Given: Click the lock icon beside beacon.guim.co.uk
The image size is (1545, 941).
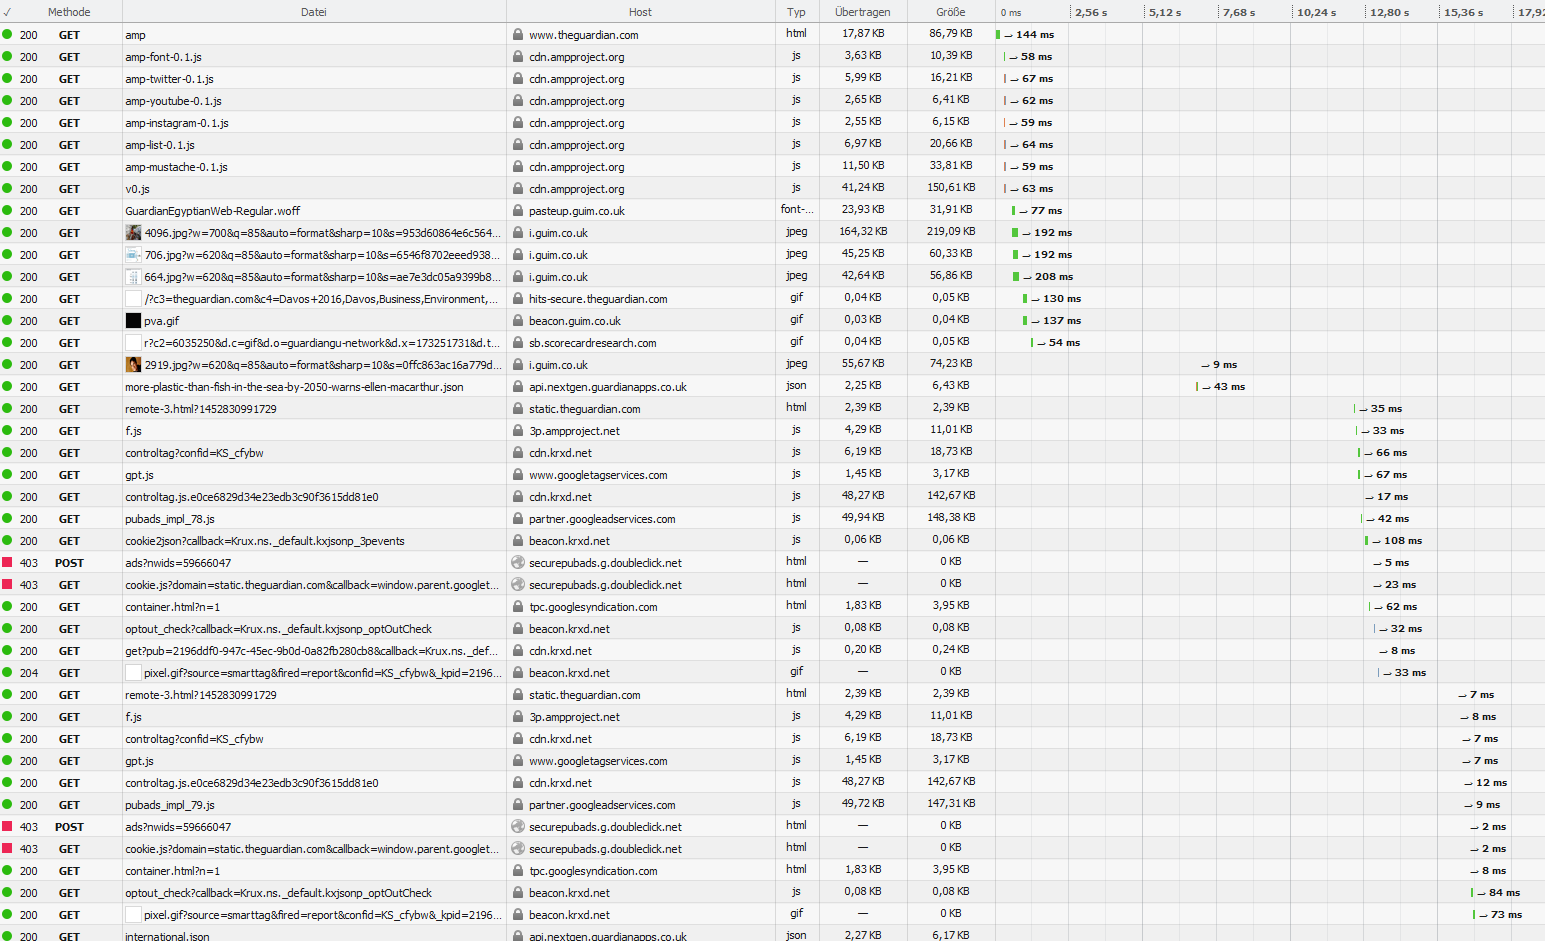Looking at the screenshot, I should point(518,320).
